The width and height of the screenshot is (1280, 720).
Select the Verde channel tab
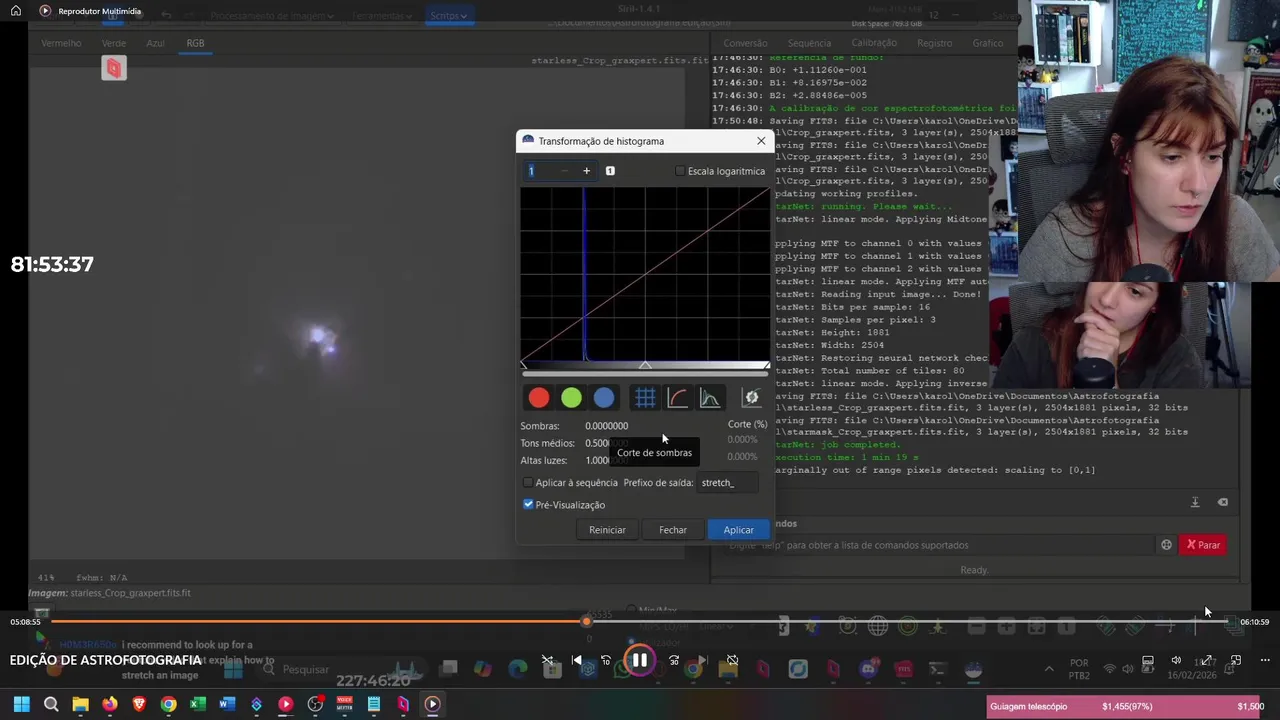point(114,43)
